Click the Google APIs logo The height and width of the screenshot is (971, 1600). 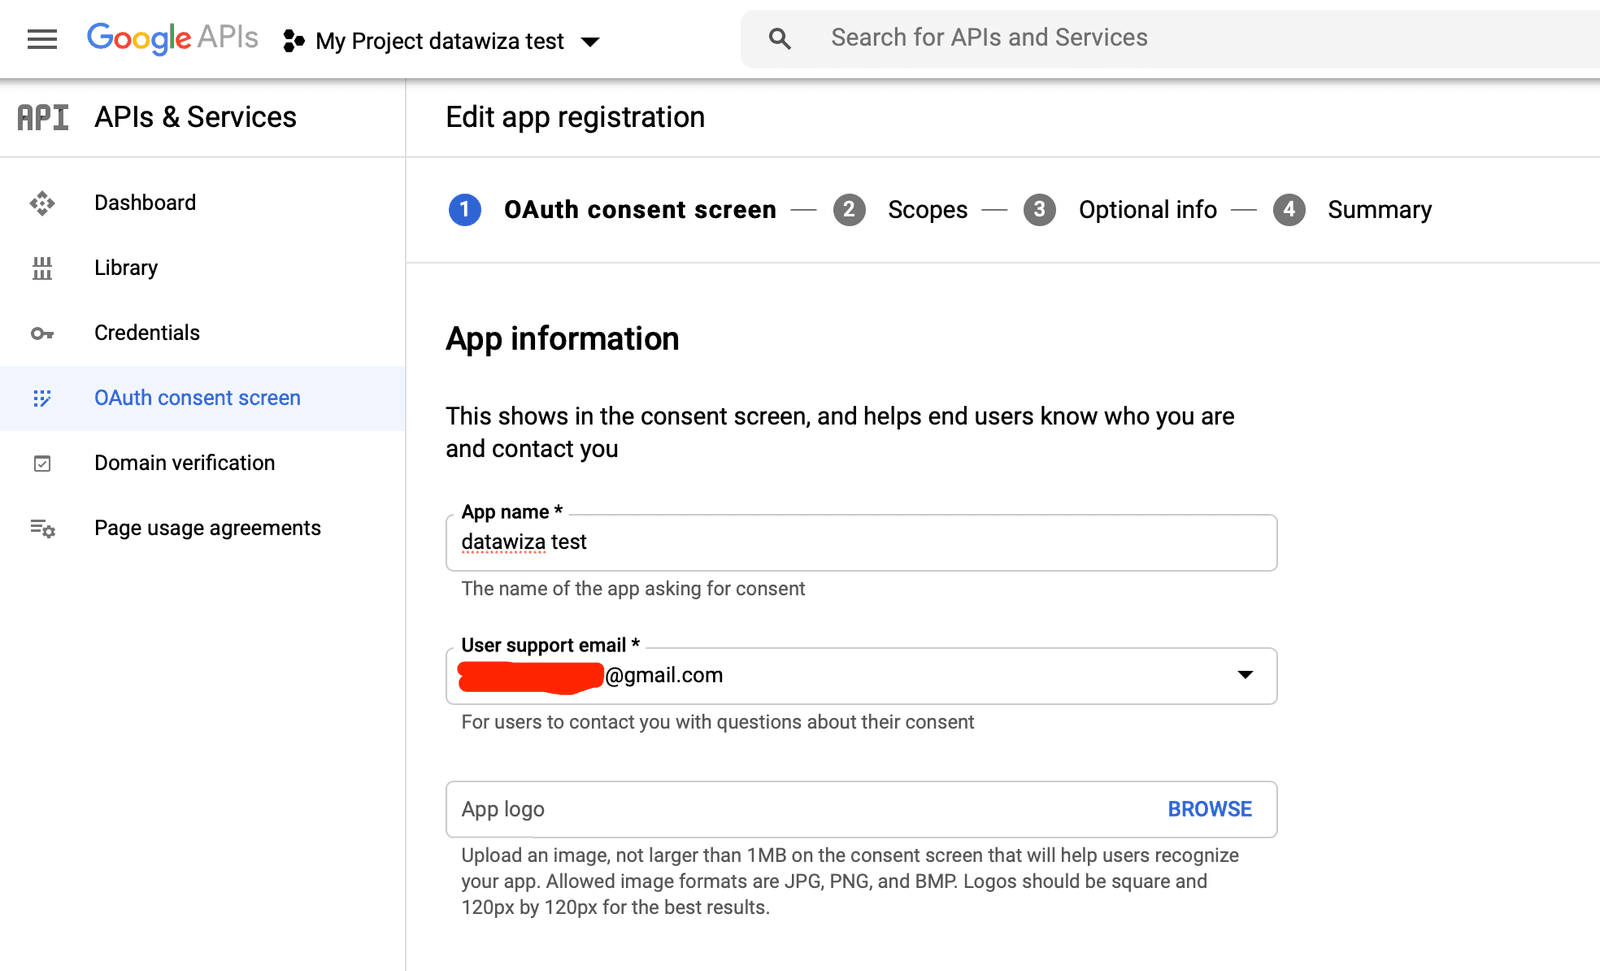click(x=172, y=38)
